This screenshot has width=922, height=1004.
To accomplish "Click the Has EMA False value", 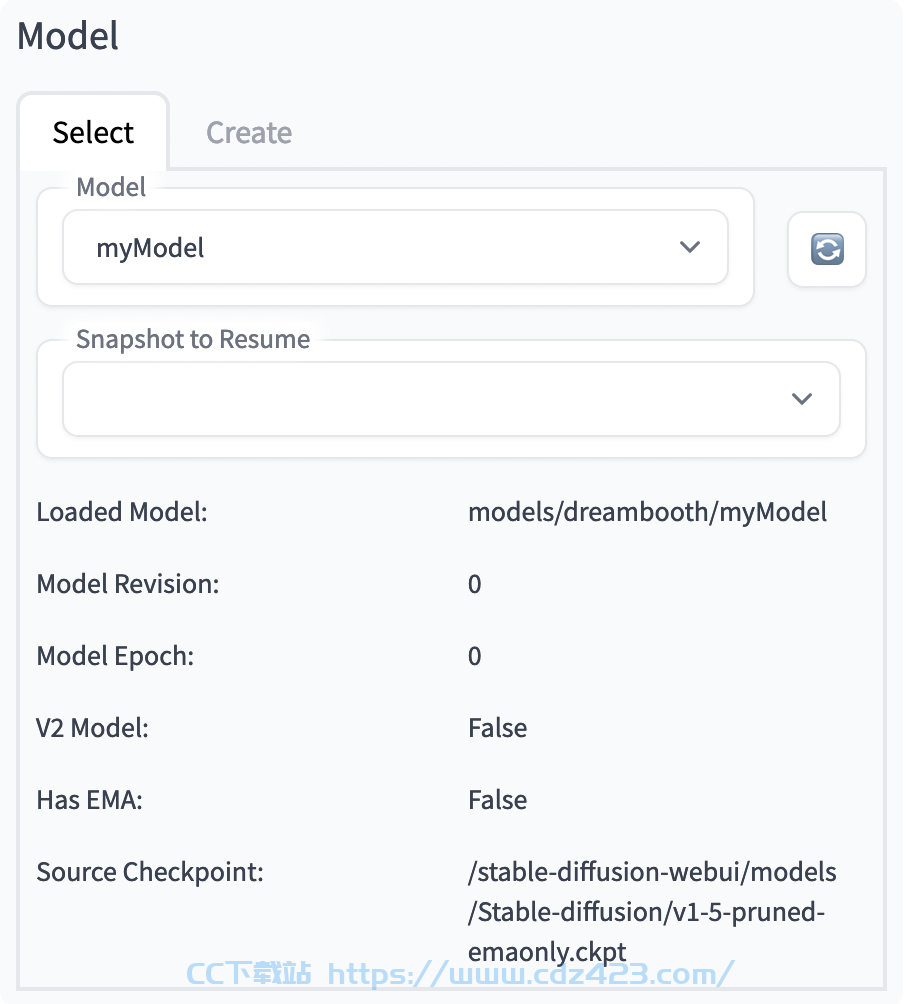I will click(x=497, y=800).
